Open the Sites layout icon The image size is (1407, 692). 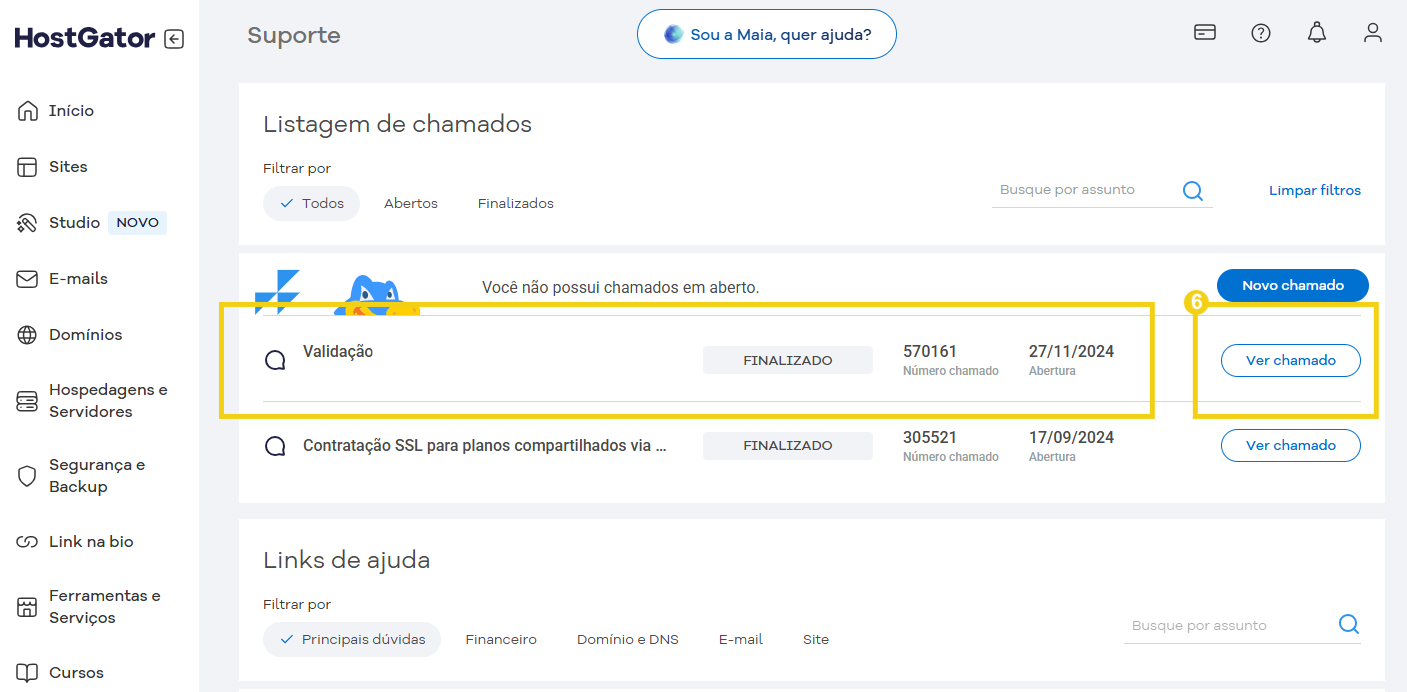(x=27, y=167)
